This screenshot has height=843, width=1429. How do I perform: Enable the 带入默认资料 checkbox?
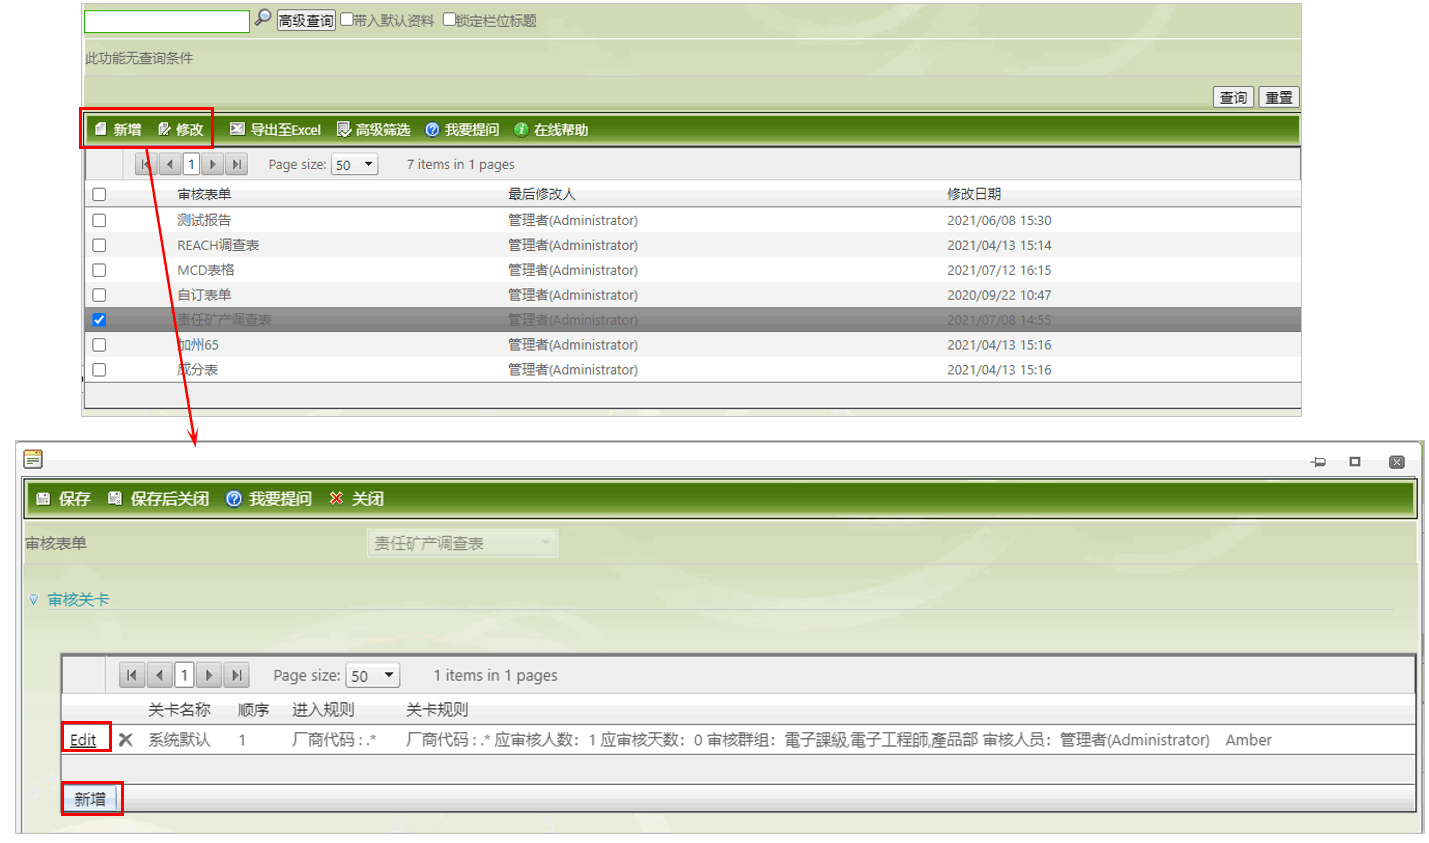(347, 19)
